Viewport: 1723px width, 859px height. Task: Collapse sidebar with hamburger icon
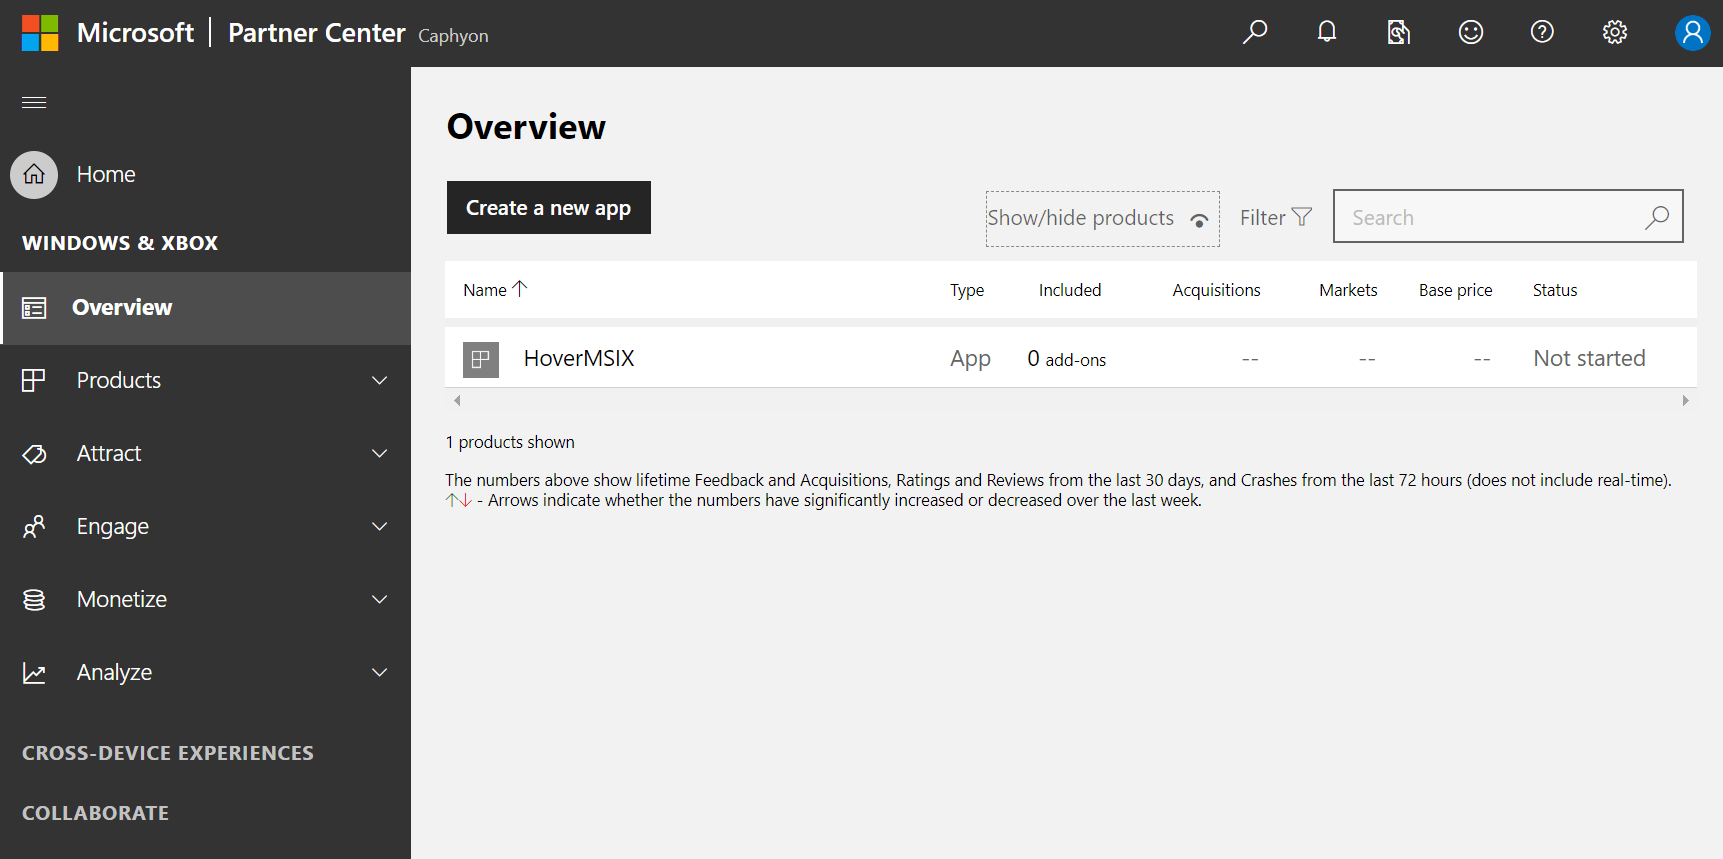(x=34, y=102)
